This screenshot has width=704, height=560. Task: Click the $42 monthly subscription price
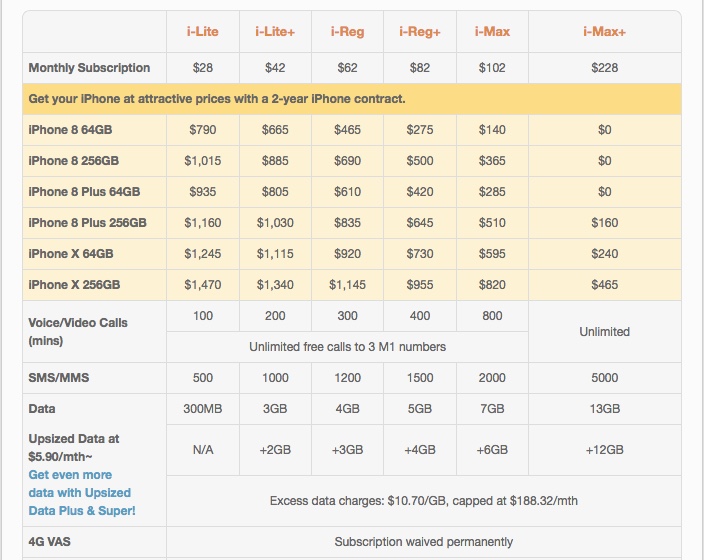point(275,68)
